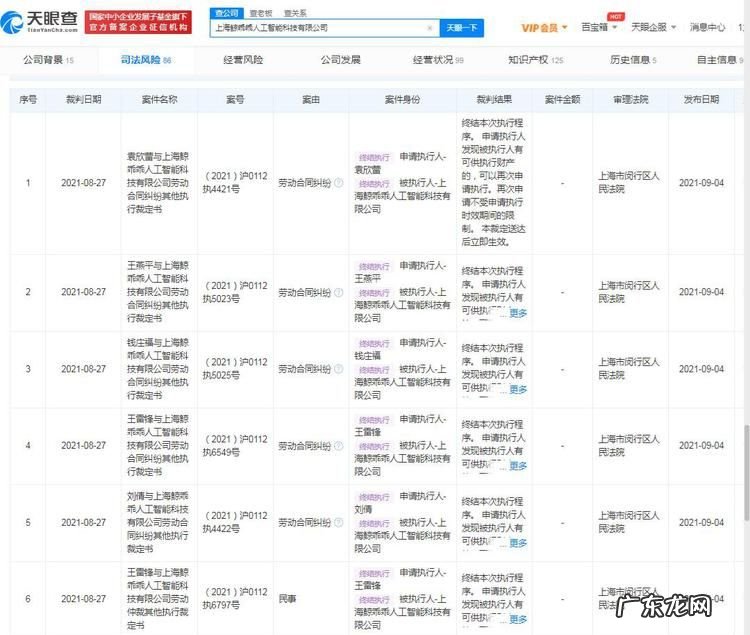The width and height of the screenshot is (750, 635).
Task: Switch to the 司法风险 tab
Action: 146,60
